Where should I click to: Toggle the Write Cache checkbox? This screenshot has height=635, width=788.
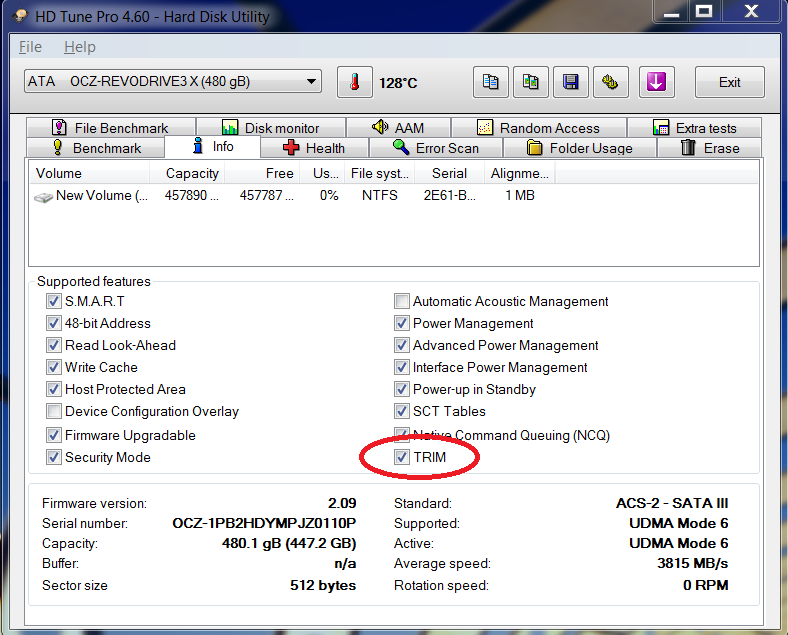point(54,367)
